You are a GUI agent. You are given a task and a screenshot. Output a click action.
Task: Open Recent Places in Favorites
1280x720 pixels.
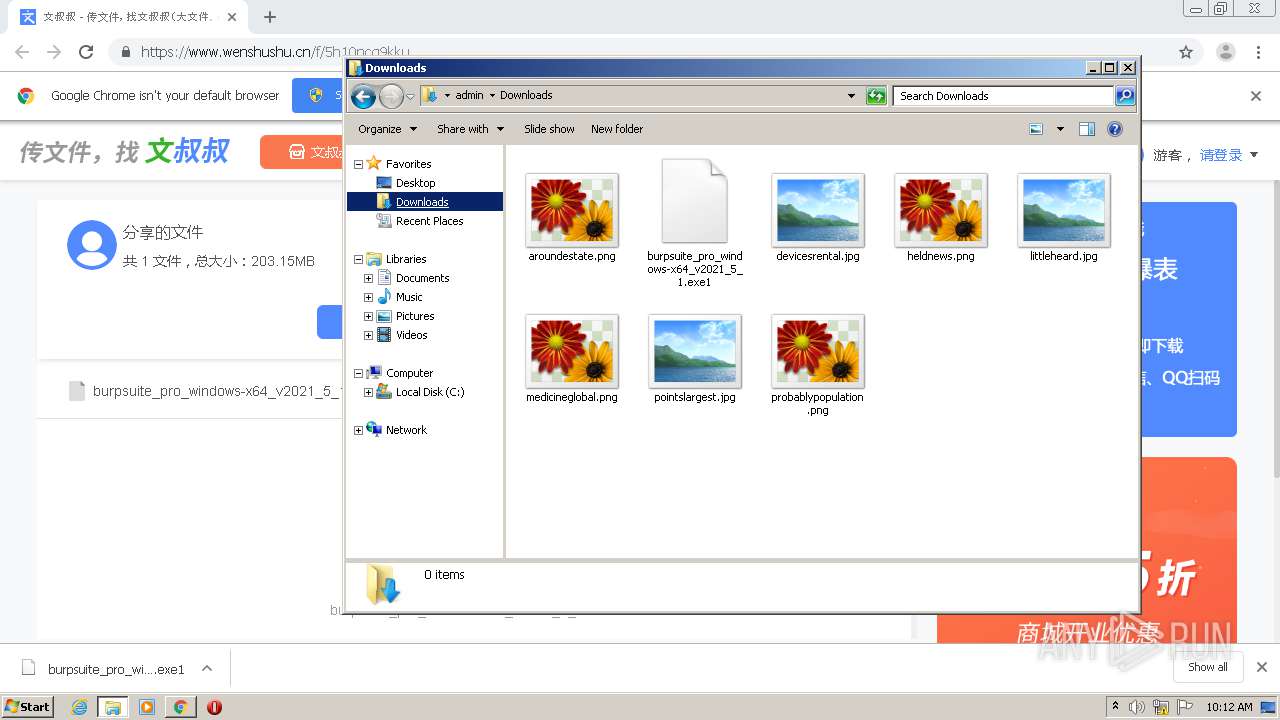[429, 221]
